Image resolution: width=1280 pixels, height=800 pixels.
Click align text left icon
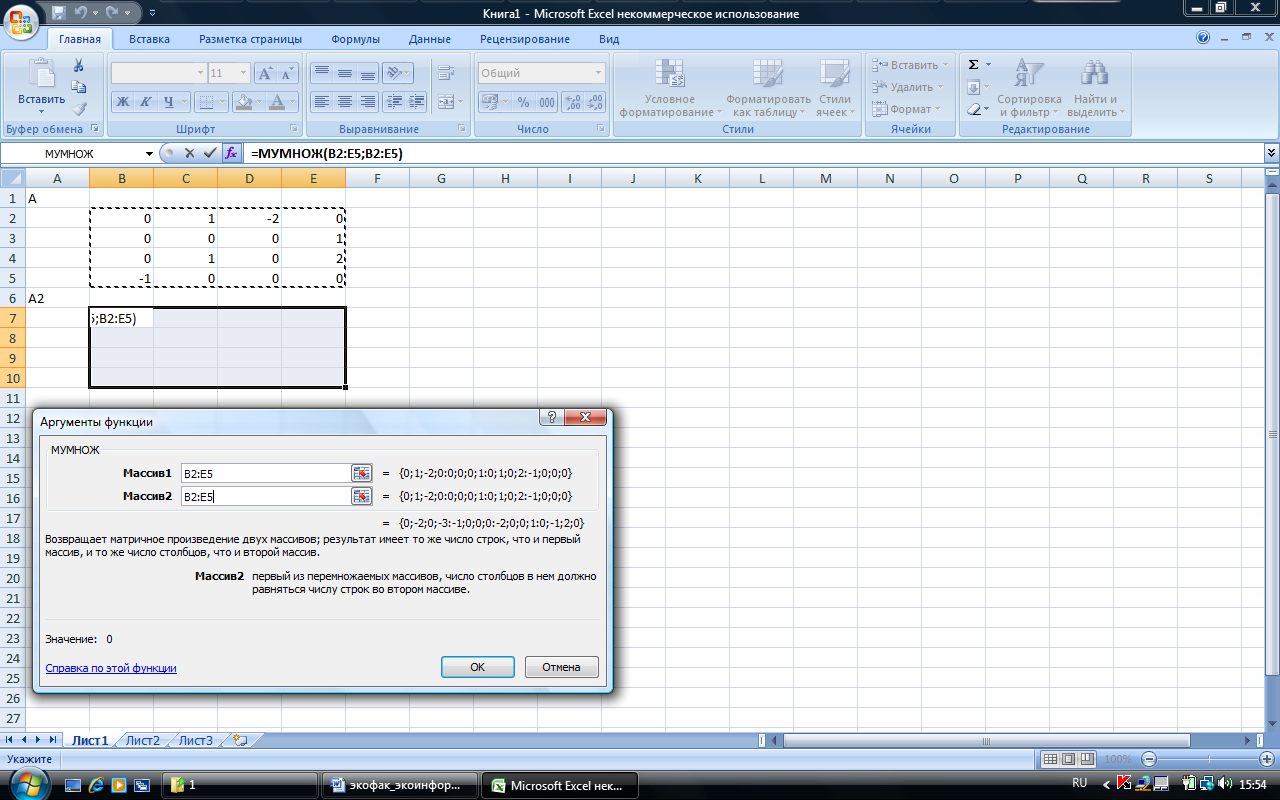pos(321,102)
